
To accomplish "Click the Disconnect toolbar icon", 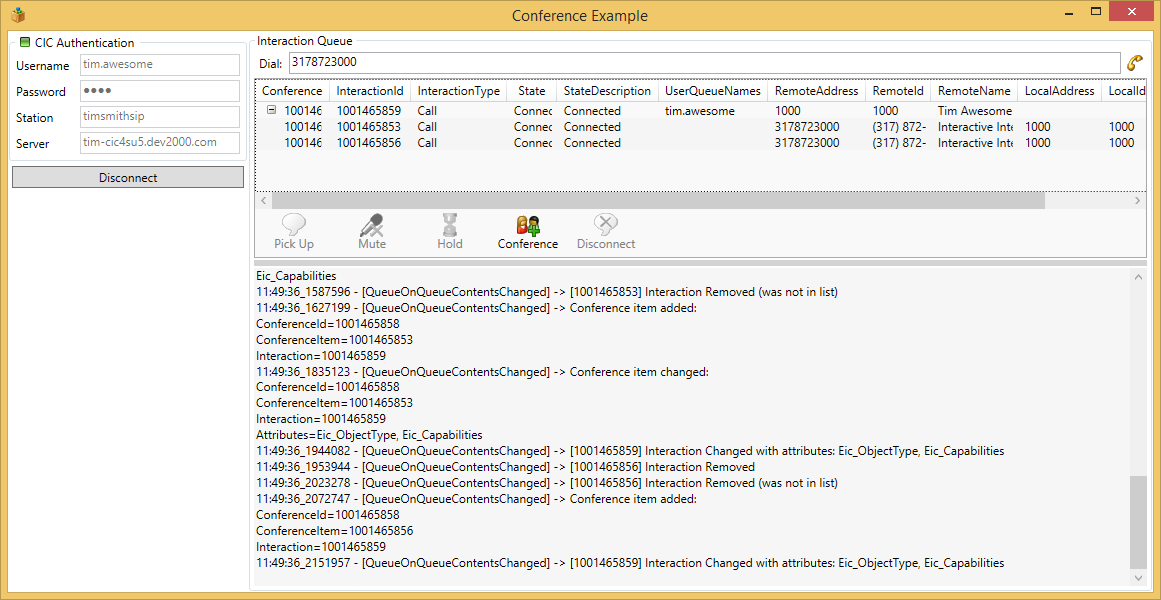I will (x=606, y=224).
